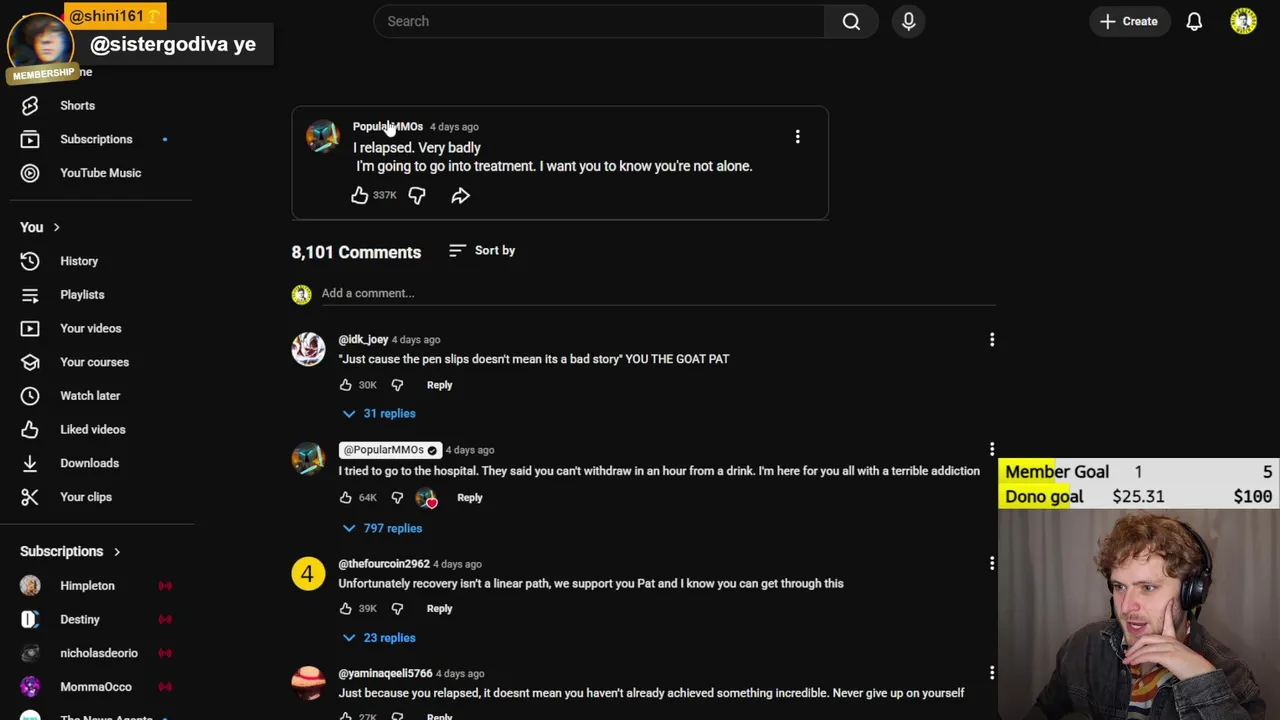Reply to @thefourcoin2962's comment
The height and width of the screenshot is (720, 1280).
pyautogui.click(x=439, y=608)
